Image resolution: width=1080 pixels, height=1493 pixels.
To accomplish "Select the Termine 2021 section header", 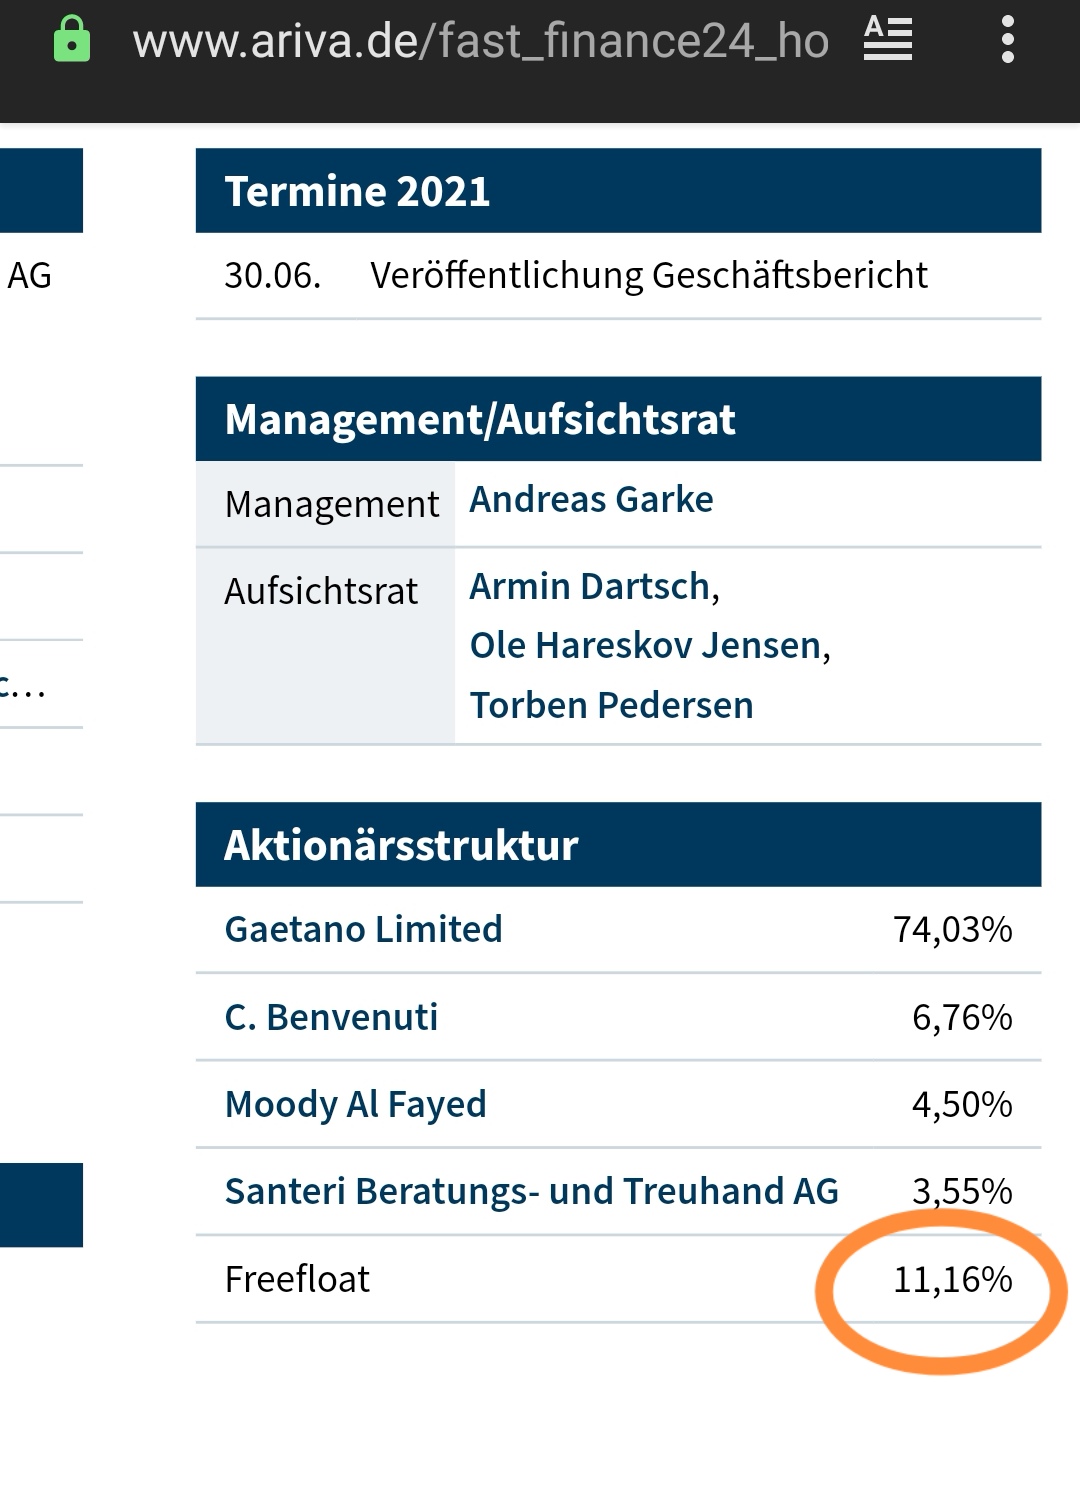I will pyautogui.click(x=357, y=190).
